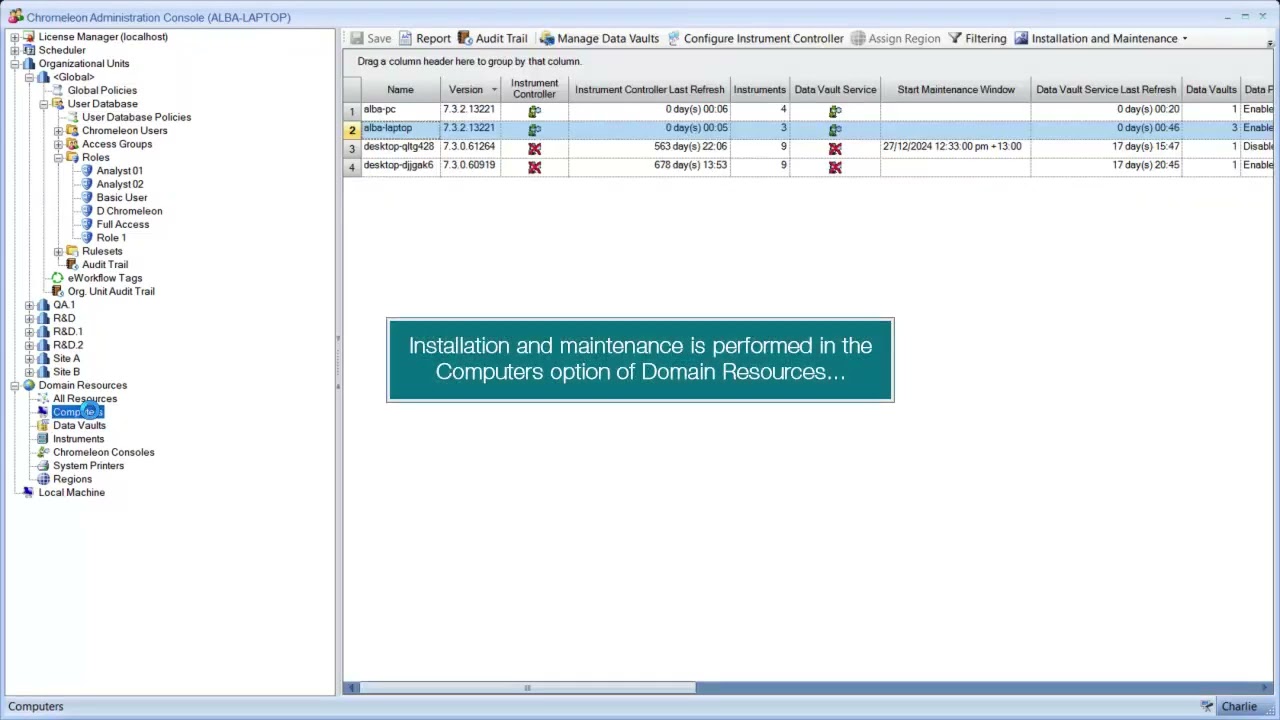Click the 27/12/2024 maintenance window cell
Image resolution: width=1280 pixels, height=720 pixels.
(955, 147)
